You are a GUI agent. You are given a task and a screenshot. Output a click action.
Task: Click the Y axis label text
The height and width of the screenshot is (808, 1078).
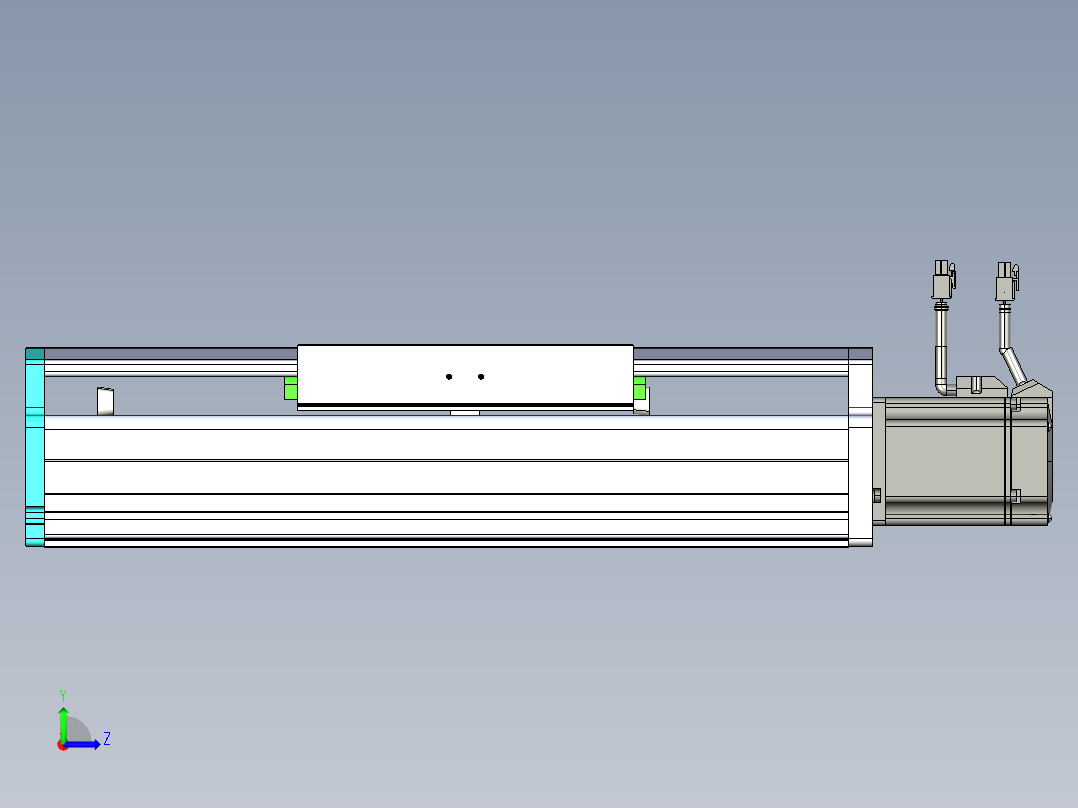click(63, 696)
